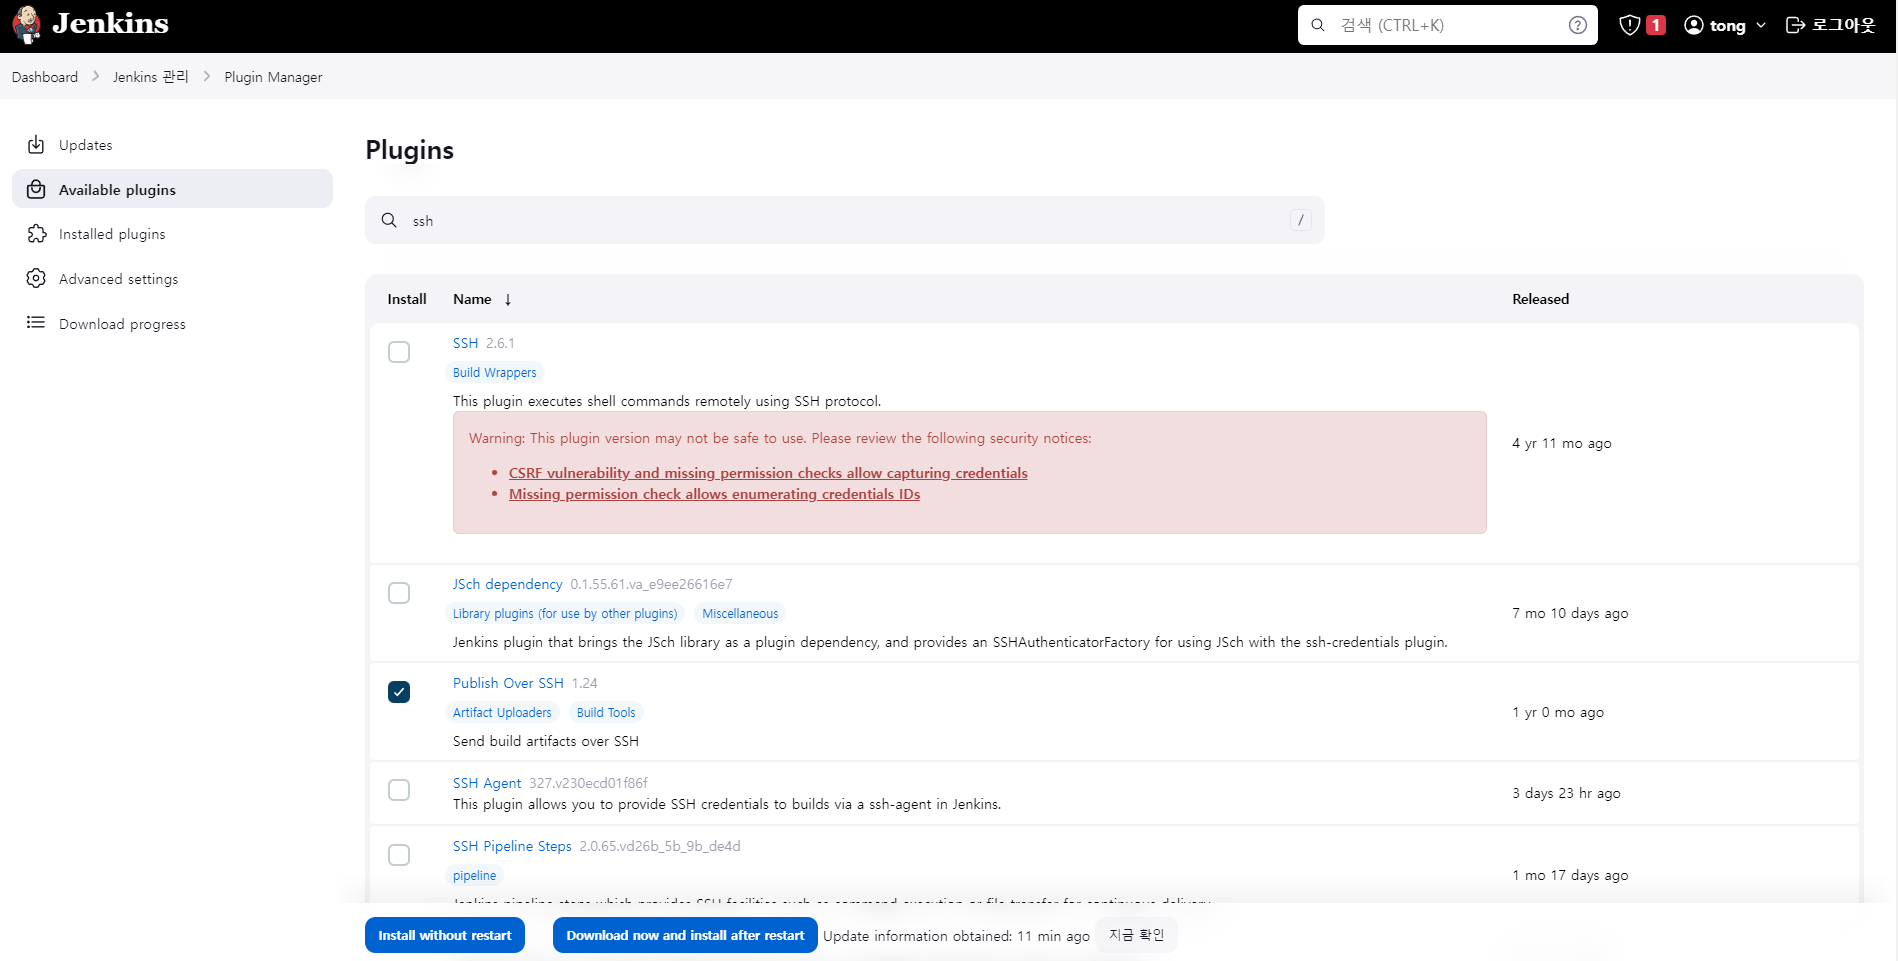Open the Missing permission check notice link
1898x961 pixels.
point(714,494)
